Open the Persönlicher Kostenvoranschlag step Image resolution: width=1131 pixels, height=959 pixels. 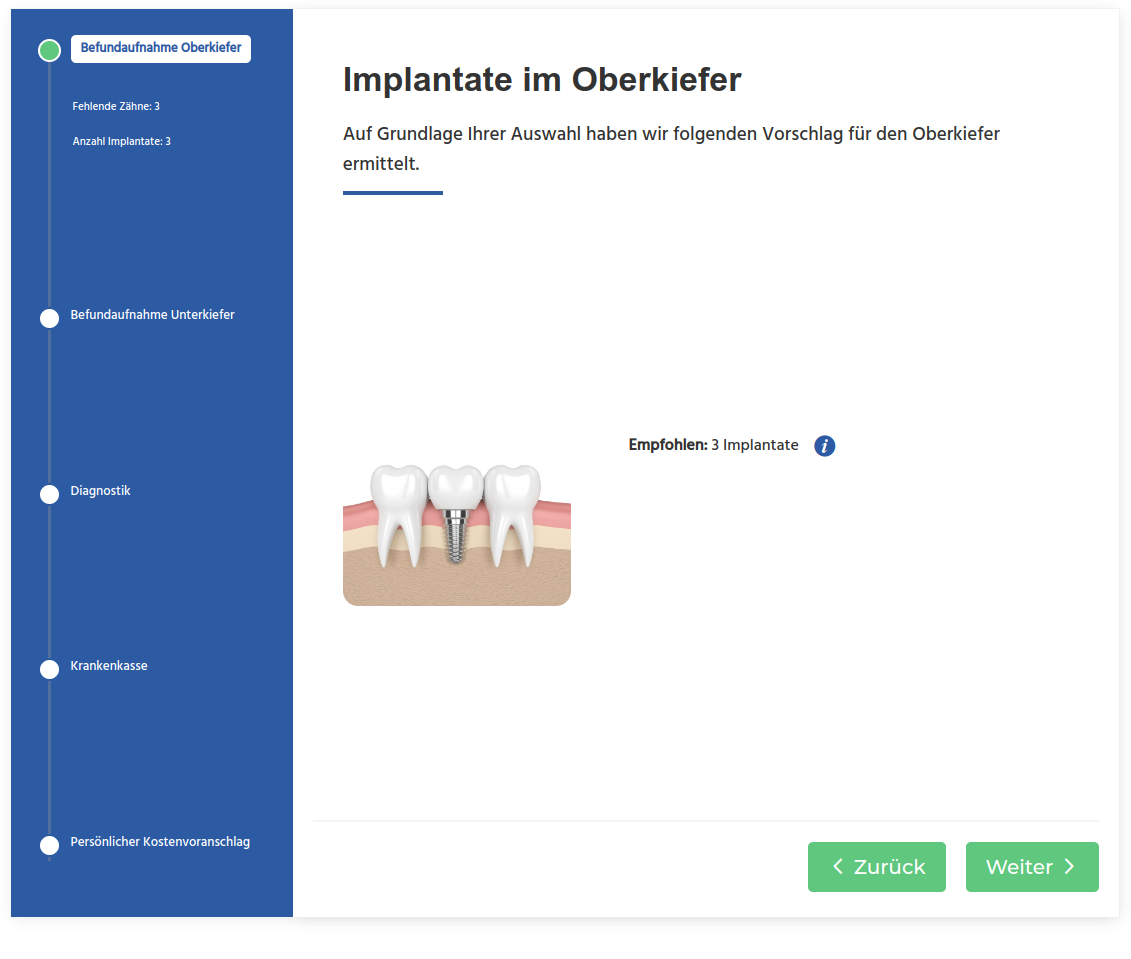[160, 841]
